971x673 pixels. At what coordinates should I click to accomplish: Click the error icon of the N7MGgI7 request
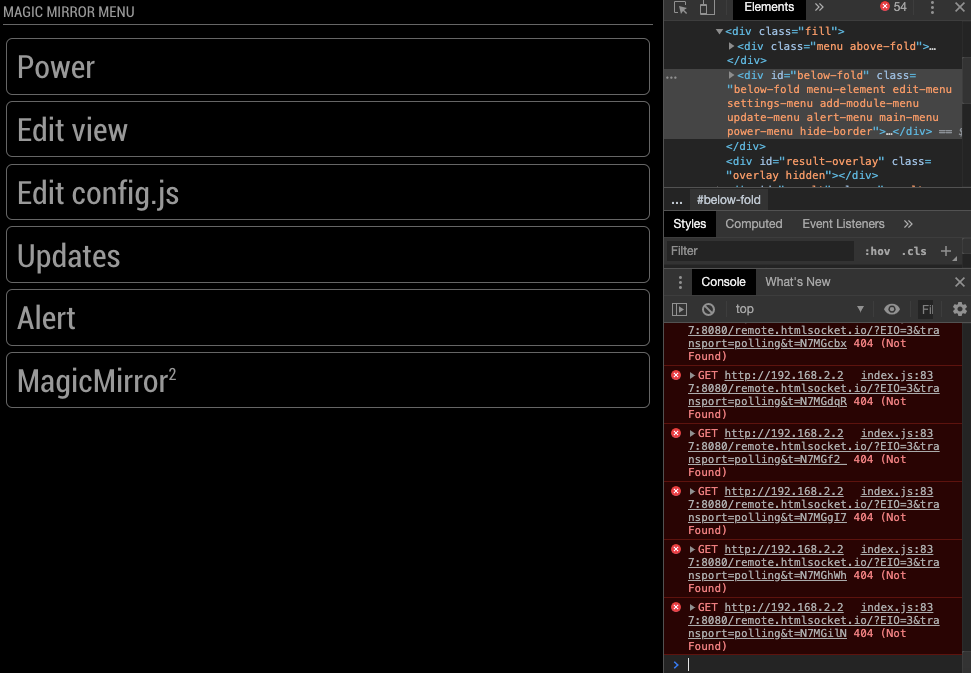(x=676, y=492)
